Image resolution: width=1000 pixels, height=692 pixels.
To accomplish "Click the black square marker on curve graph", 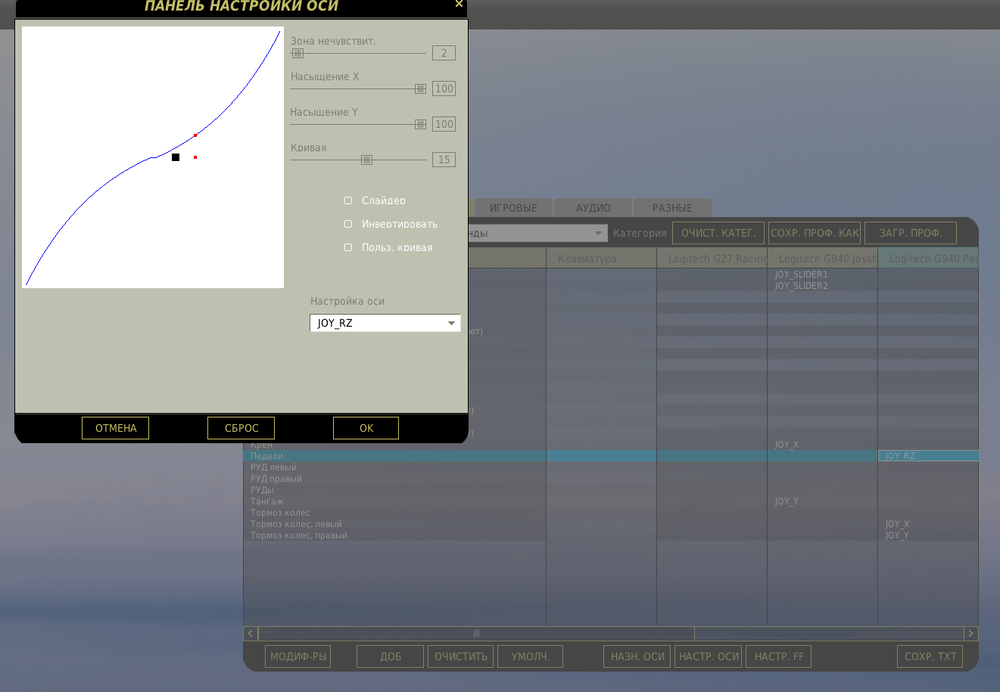I will pos(175,157).
